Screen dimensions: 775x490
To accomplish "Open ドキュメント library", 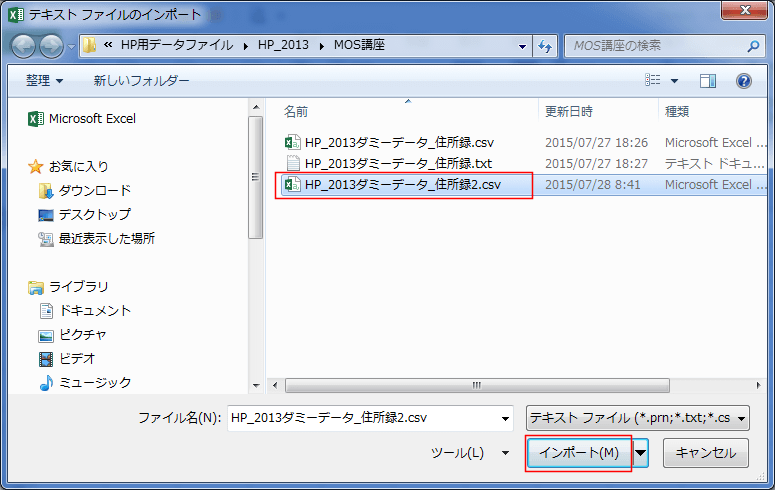I will (95, 311).
